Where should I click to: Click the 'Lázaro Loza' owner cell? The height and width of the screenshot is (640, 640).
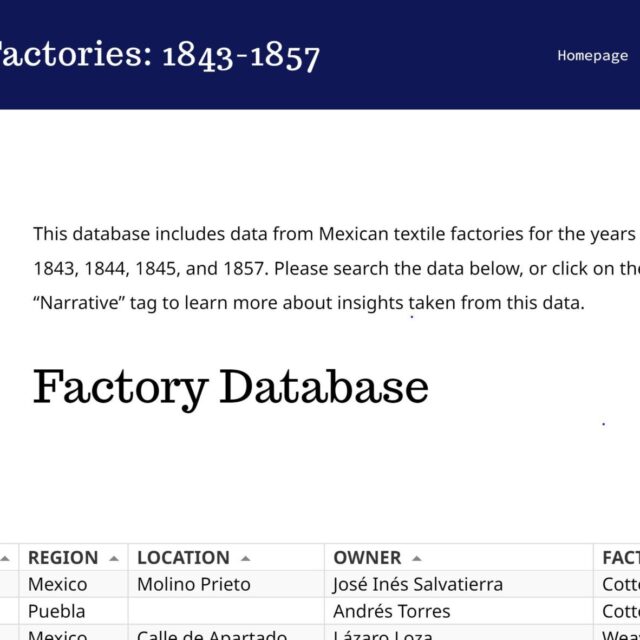(383, 635)
